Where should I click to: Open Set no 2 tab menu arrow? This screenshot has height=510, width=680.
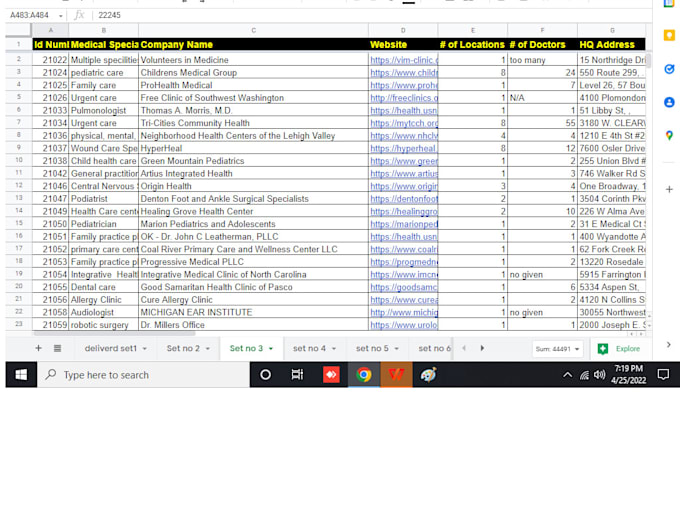pyautogui.click(x=208, y=349)
